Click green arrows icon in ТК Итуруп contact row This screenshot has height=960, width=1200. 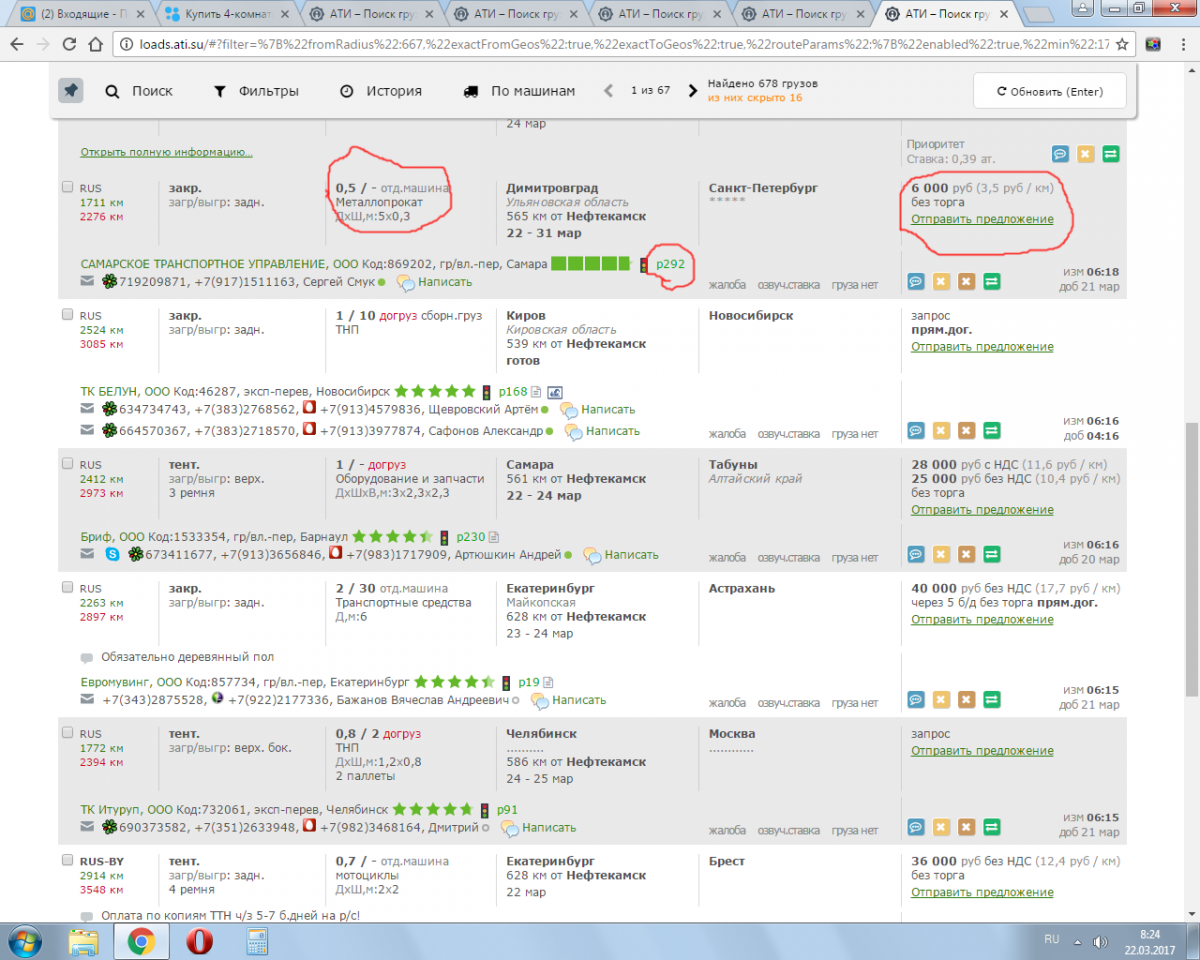[x=991, y=826]
